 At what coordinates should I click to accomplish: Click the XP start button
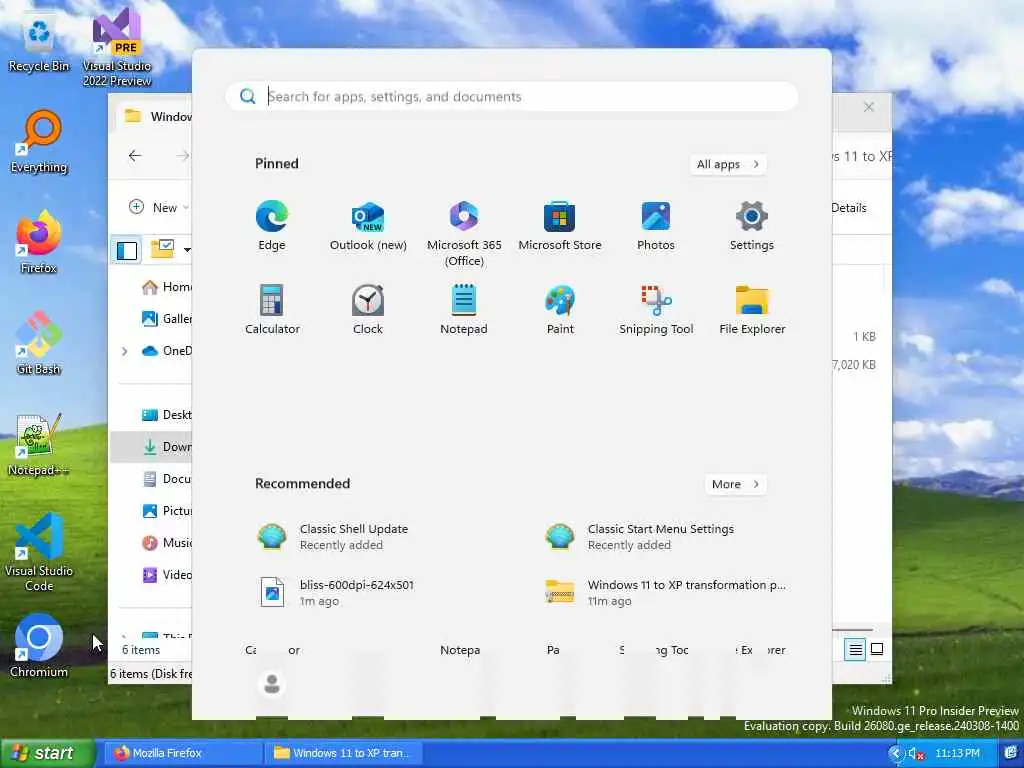(x=46, y=753)
